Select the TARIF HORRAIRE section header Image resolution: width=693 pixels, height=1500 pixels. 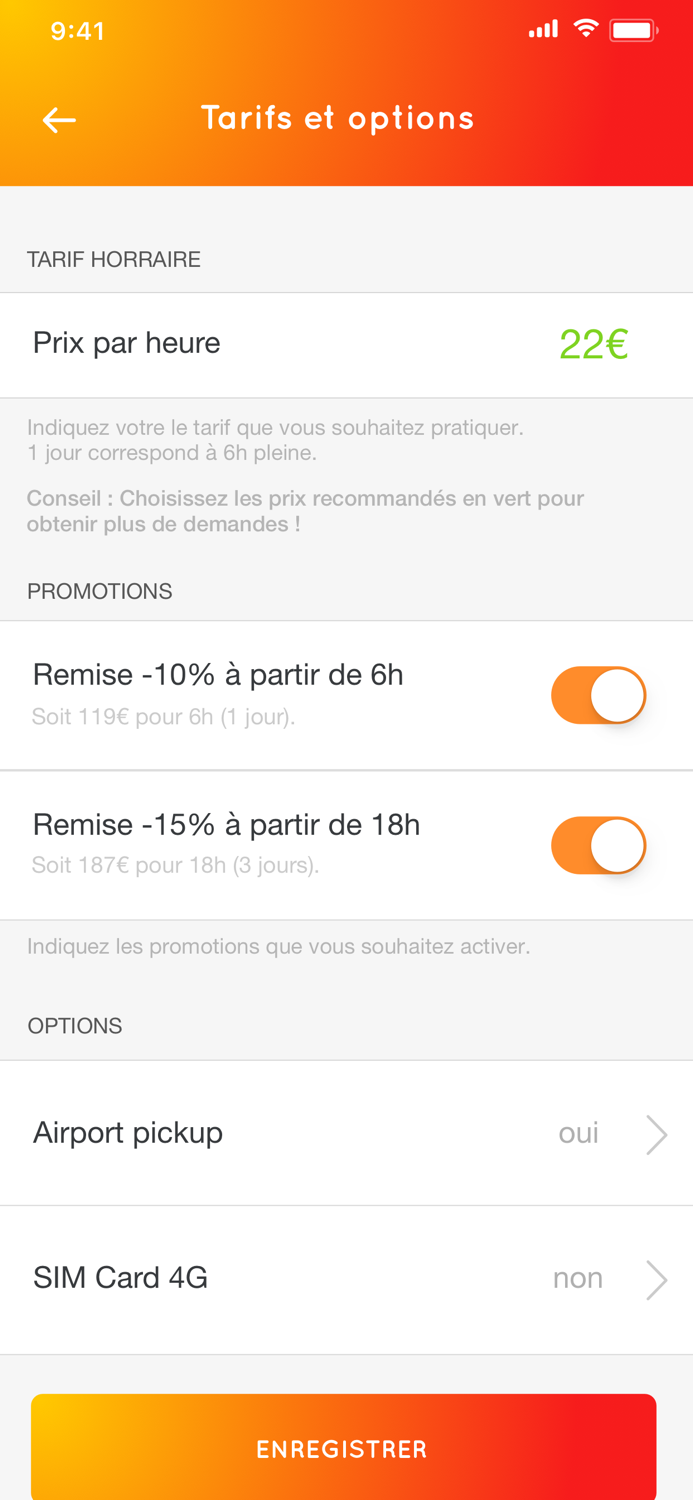pyautogui.click(x=113, y=258)
